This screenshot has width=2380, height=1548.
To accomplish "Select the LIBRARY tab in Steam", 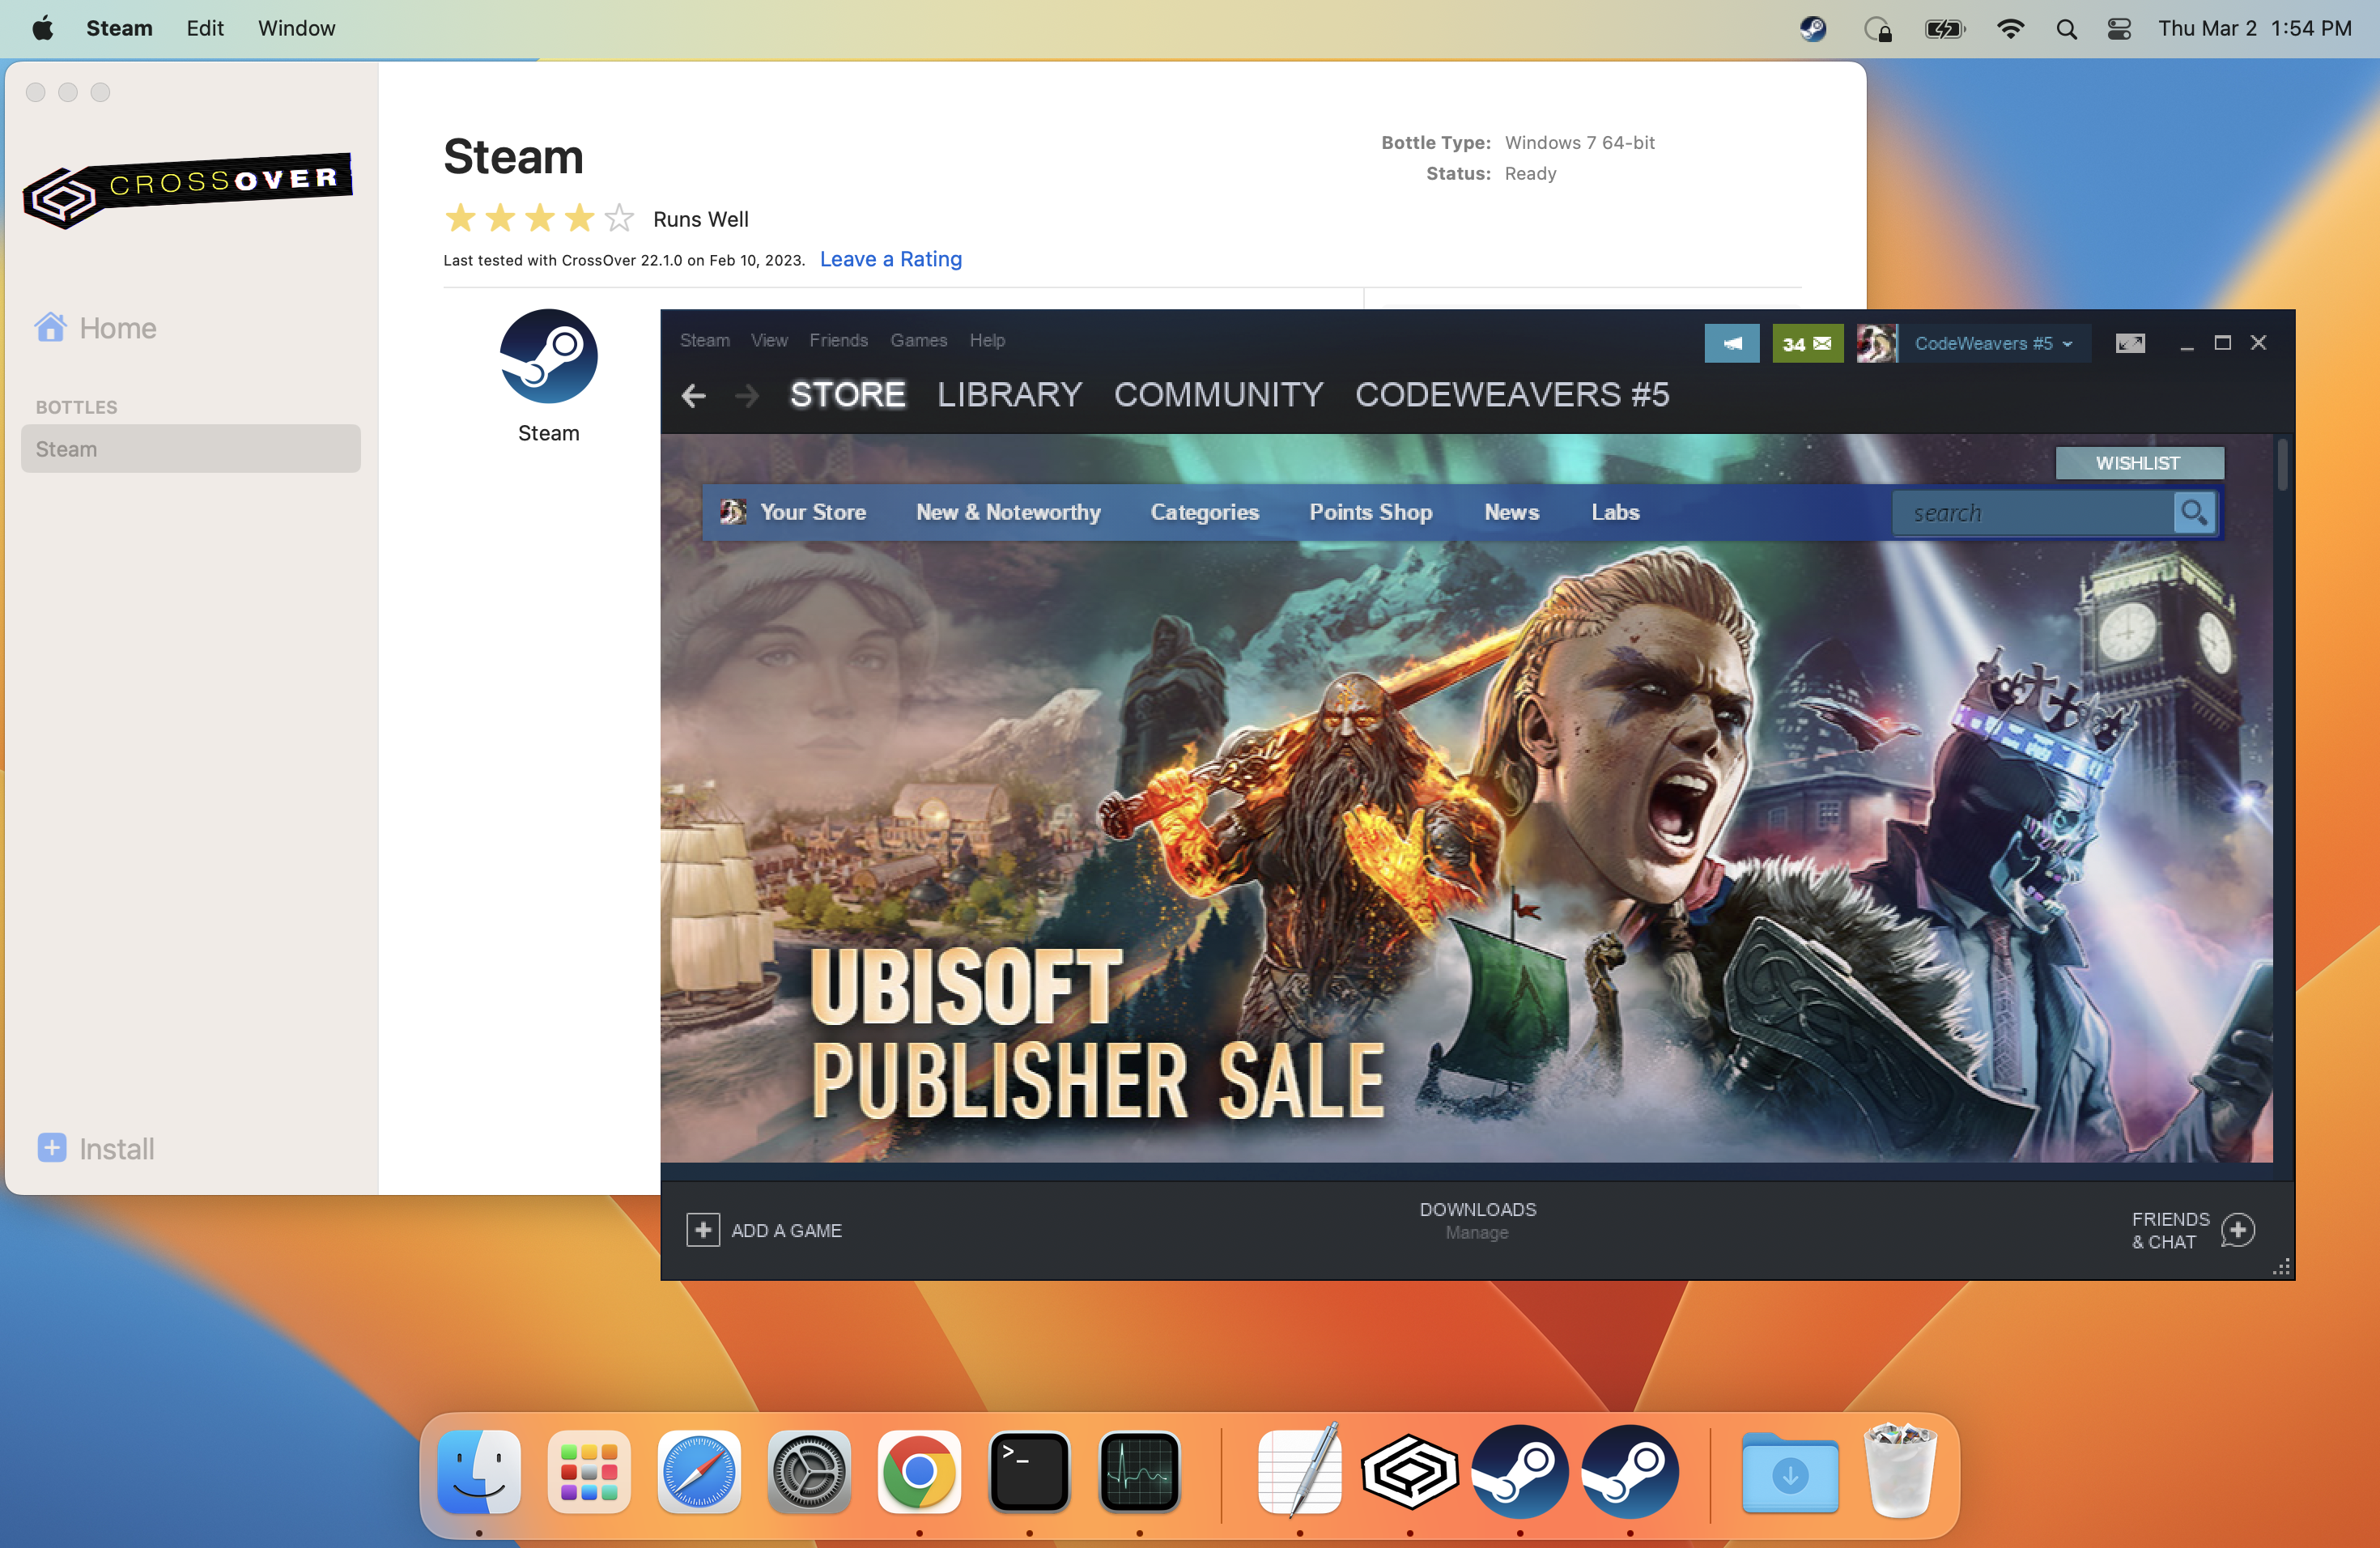I will click(1009, 394).
